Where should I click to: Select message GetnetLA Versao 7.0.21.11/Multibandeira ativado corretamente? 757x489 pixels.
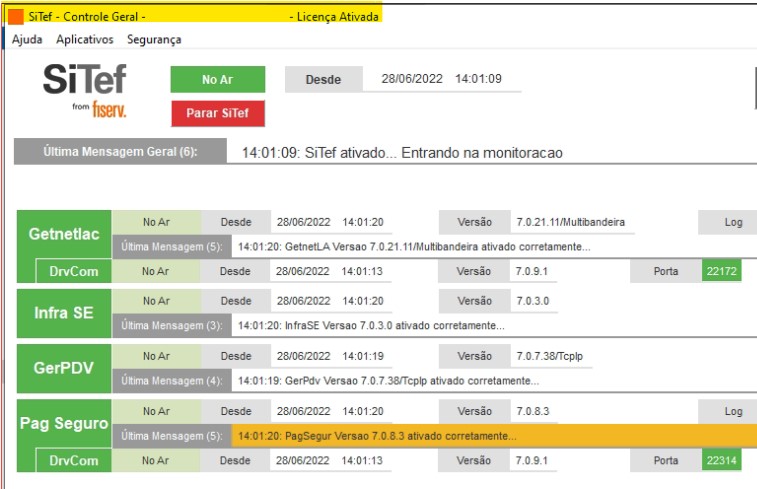click(414, 247)
